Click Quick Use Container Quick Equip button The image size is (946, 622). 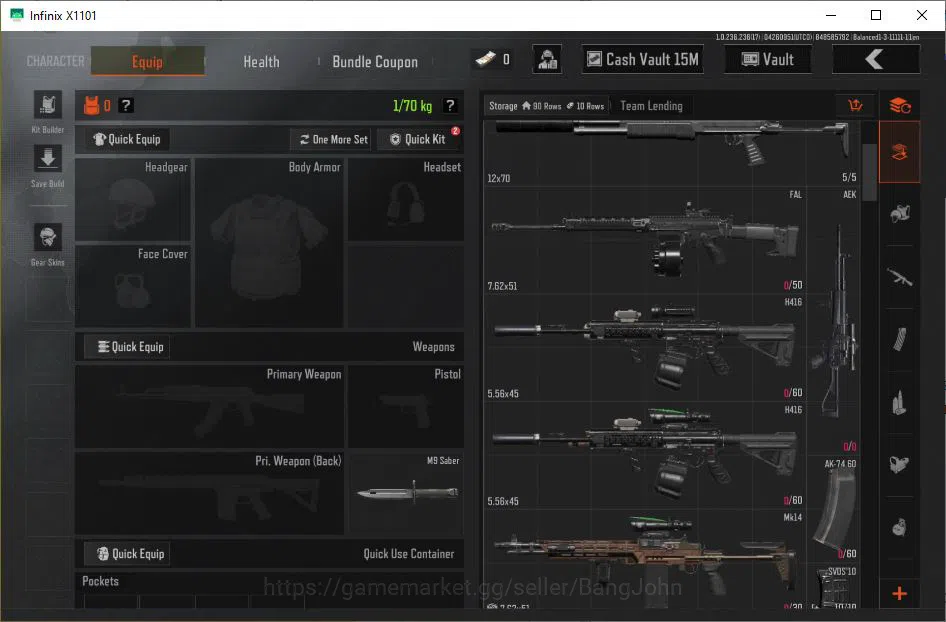(127, 554)
